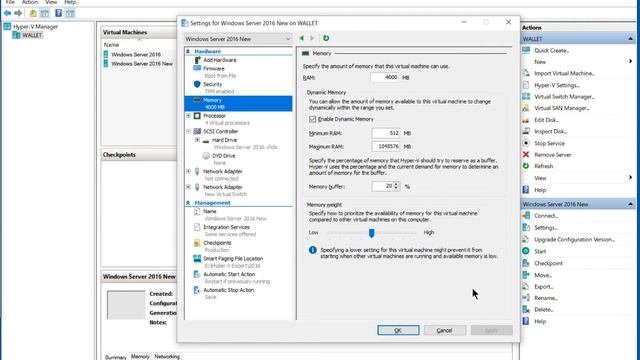Click Import Virtual Machine action

(x=564, y=73)
